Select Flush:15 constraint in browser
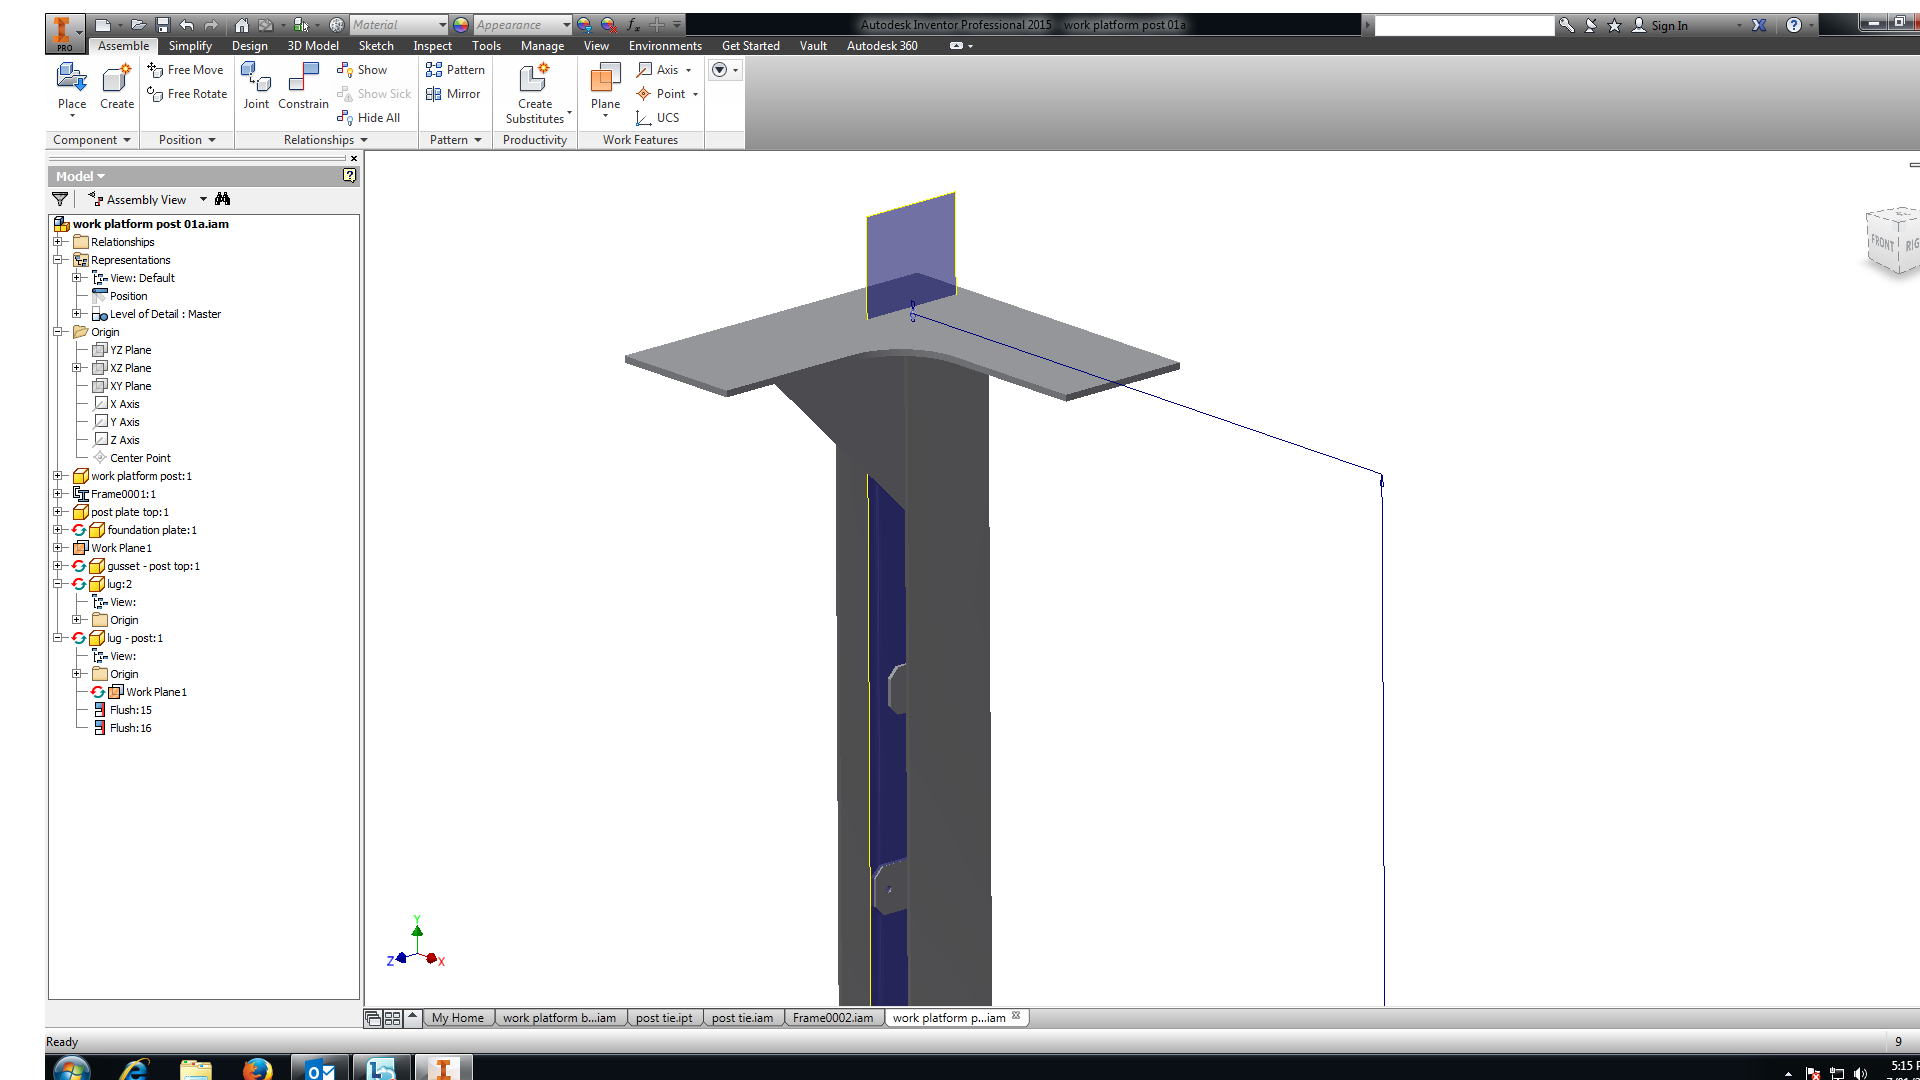Image resolution: width=1920 pixels, height=1080 pixels. 122,710
